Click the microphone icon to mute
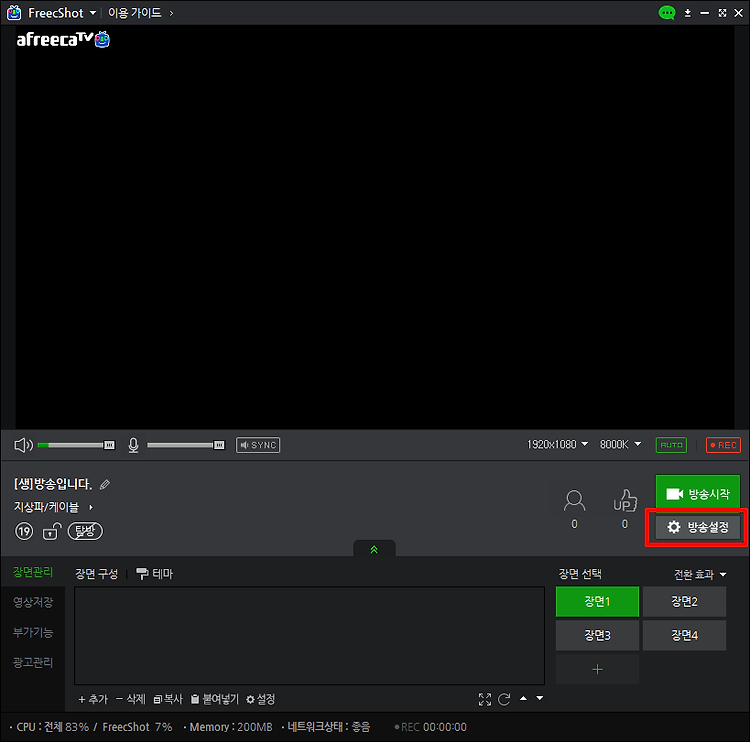 [x=133, y=445]
